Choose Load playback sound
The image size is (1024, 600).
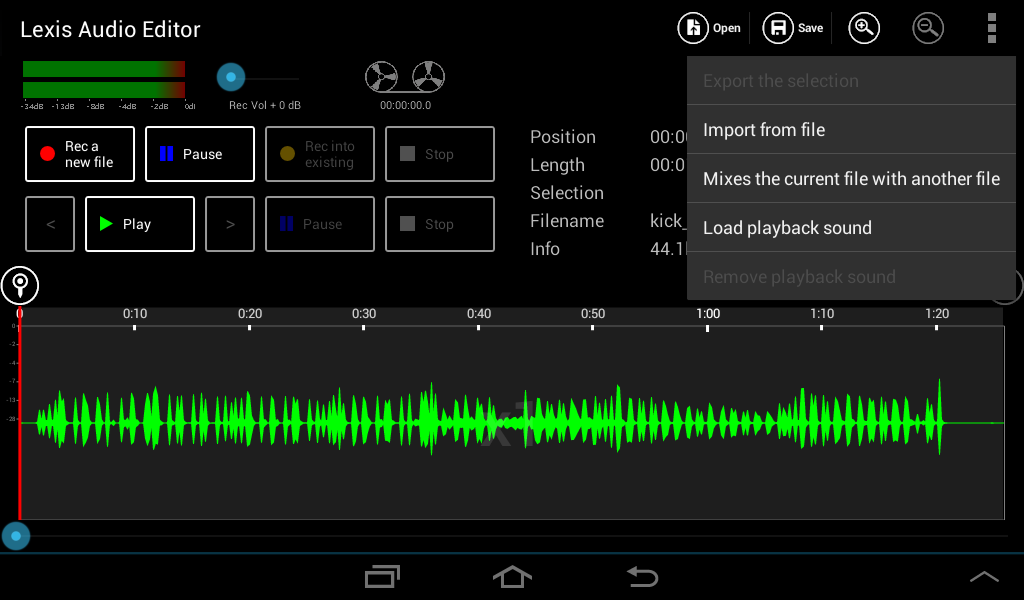pyautogui.click(x=852, y=227)
